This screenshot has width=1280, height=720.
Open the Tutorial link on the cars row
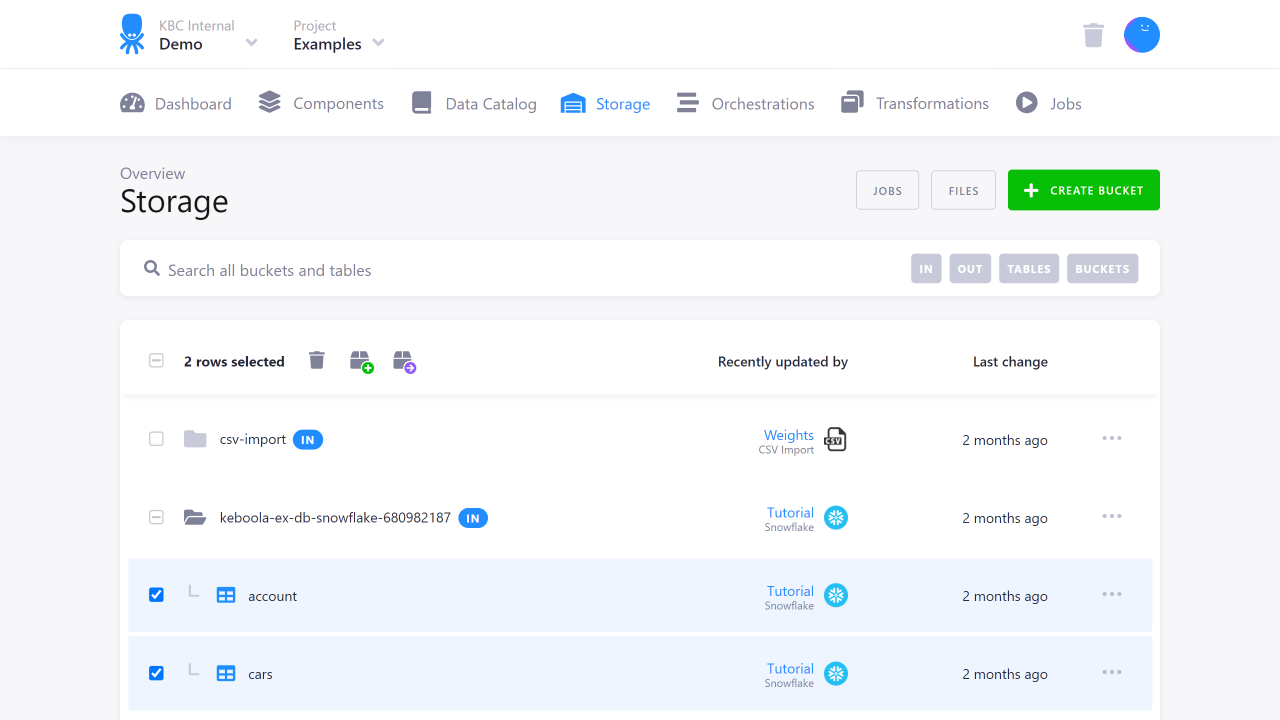789,668
